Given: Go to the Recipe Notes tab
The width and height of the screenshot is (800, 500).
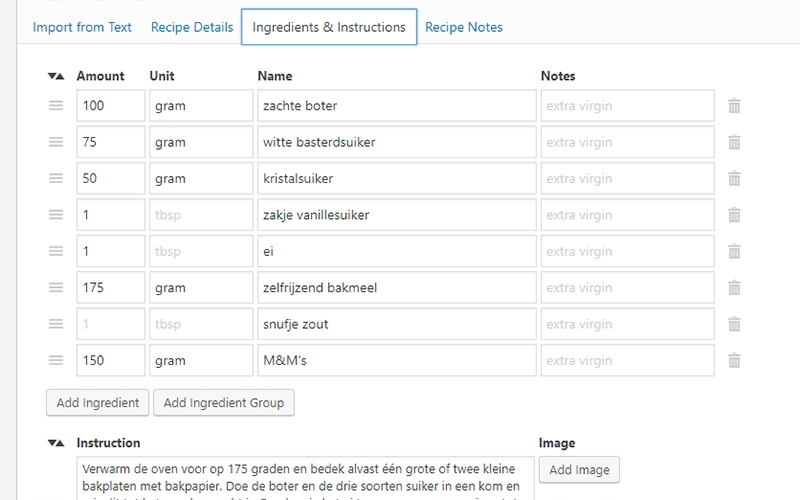Looking at the screenshot, I should (464, 27).
